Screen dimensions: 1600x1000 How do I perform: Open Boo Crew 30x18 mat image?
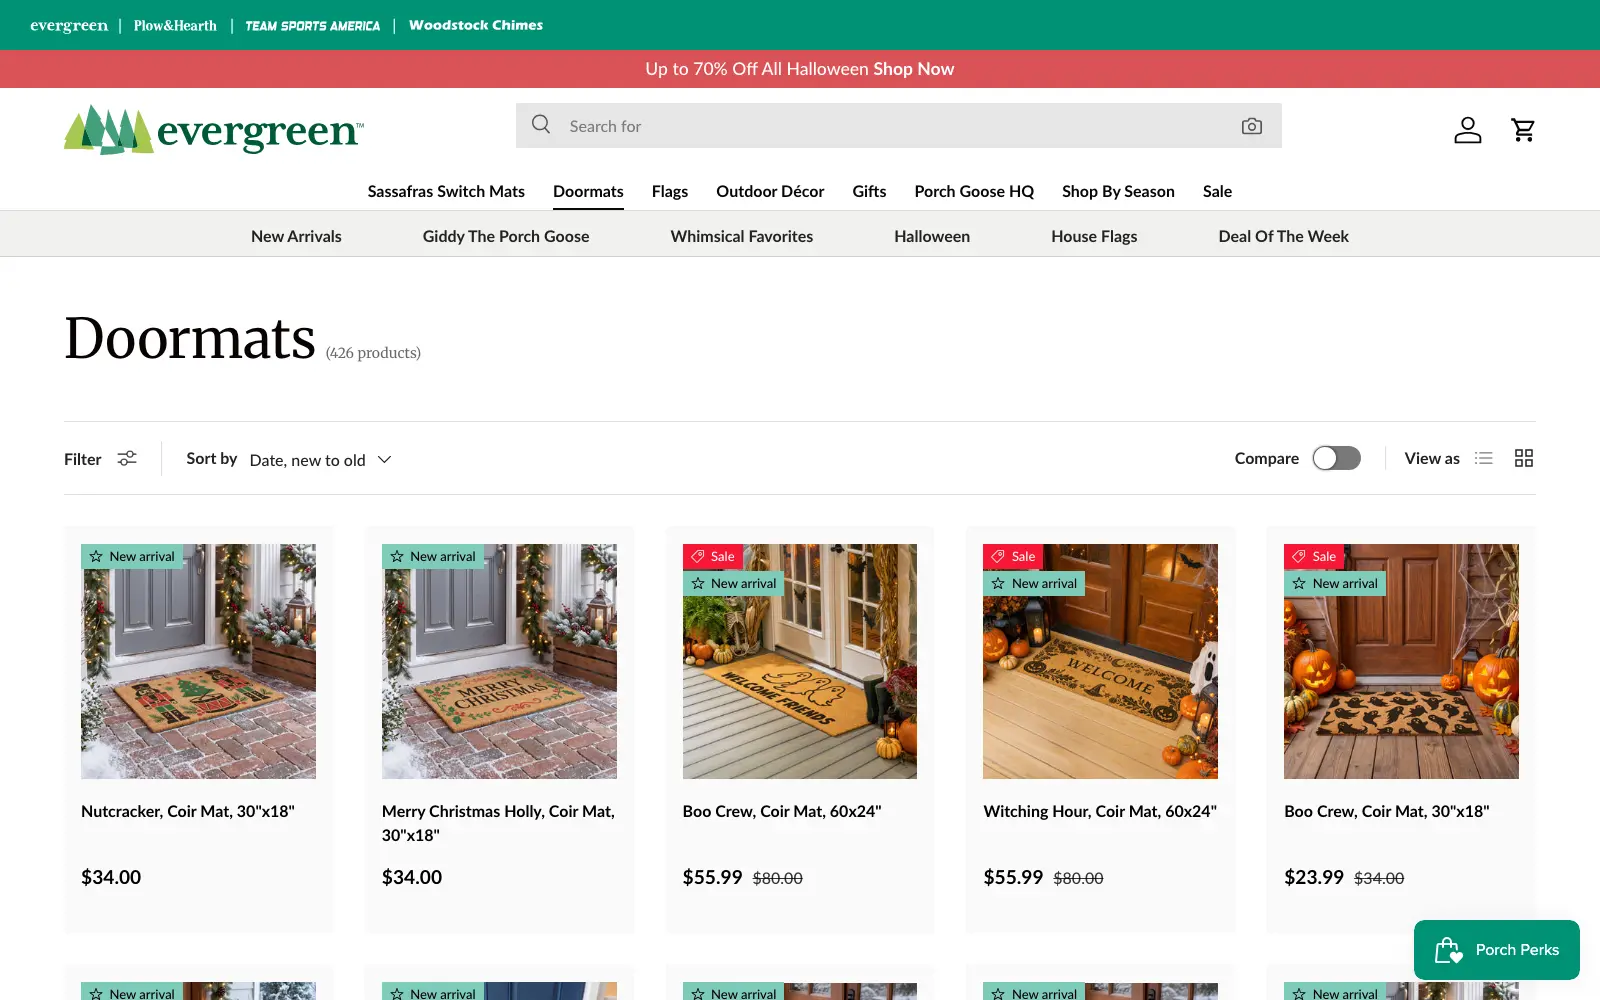(x=1401, y=661)
